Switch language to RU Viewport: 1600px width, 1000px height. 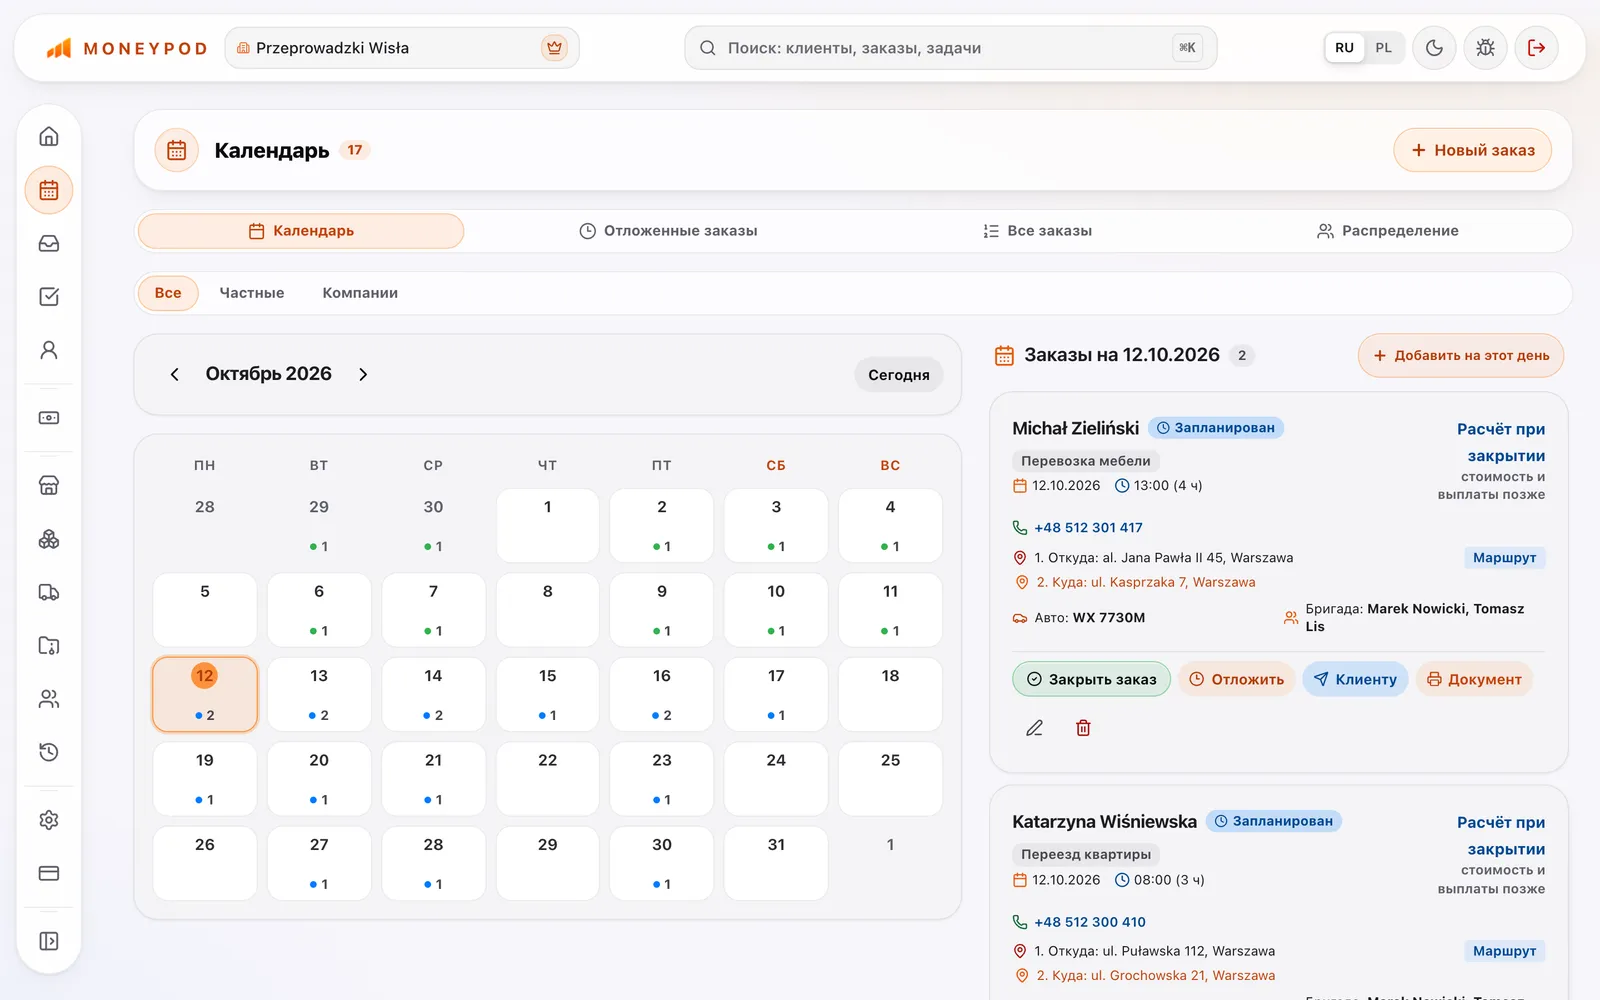[x=1345, y=48]
